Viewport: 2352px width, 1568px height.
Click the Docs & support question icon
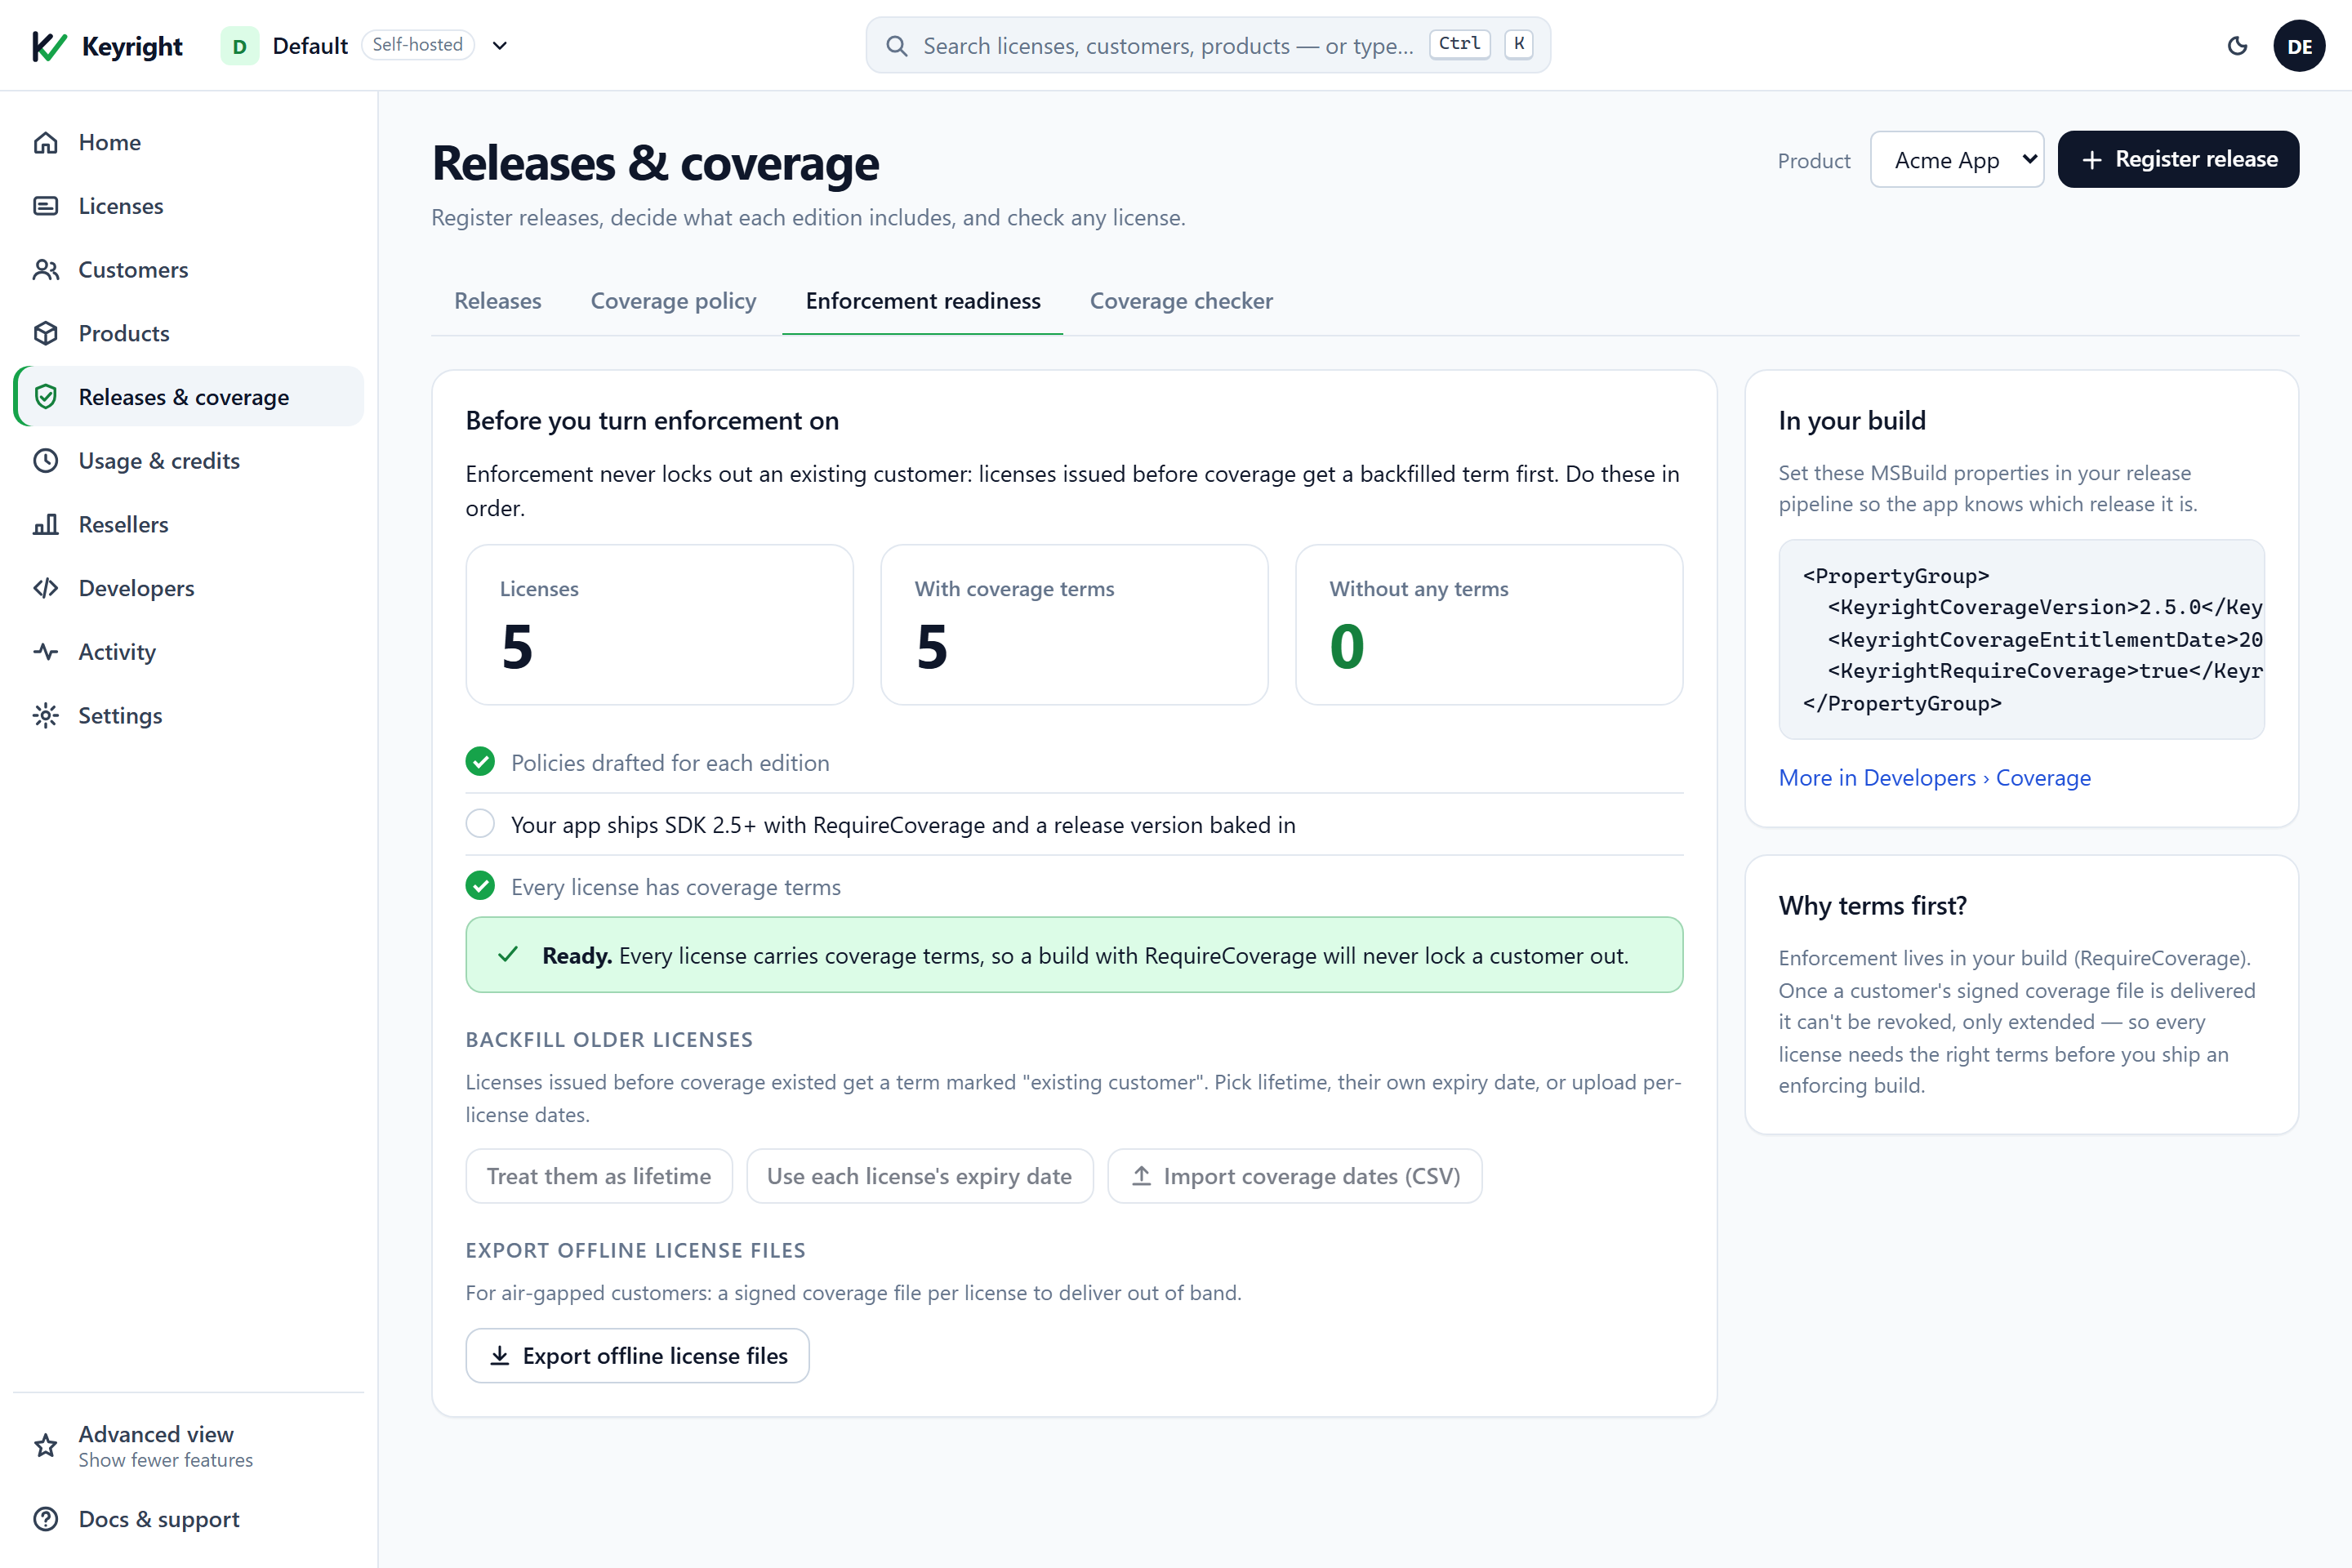46,1519
